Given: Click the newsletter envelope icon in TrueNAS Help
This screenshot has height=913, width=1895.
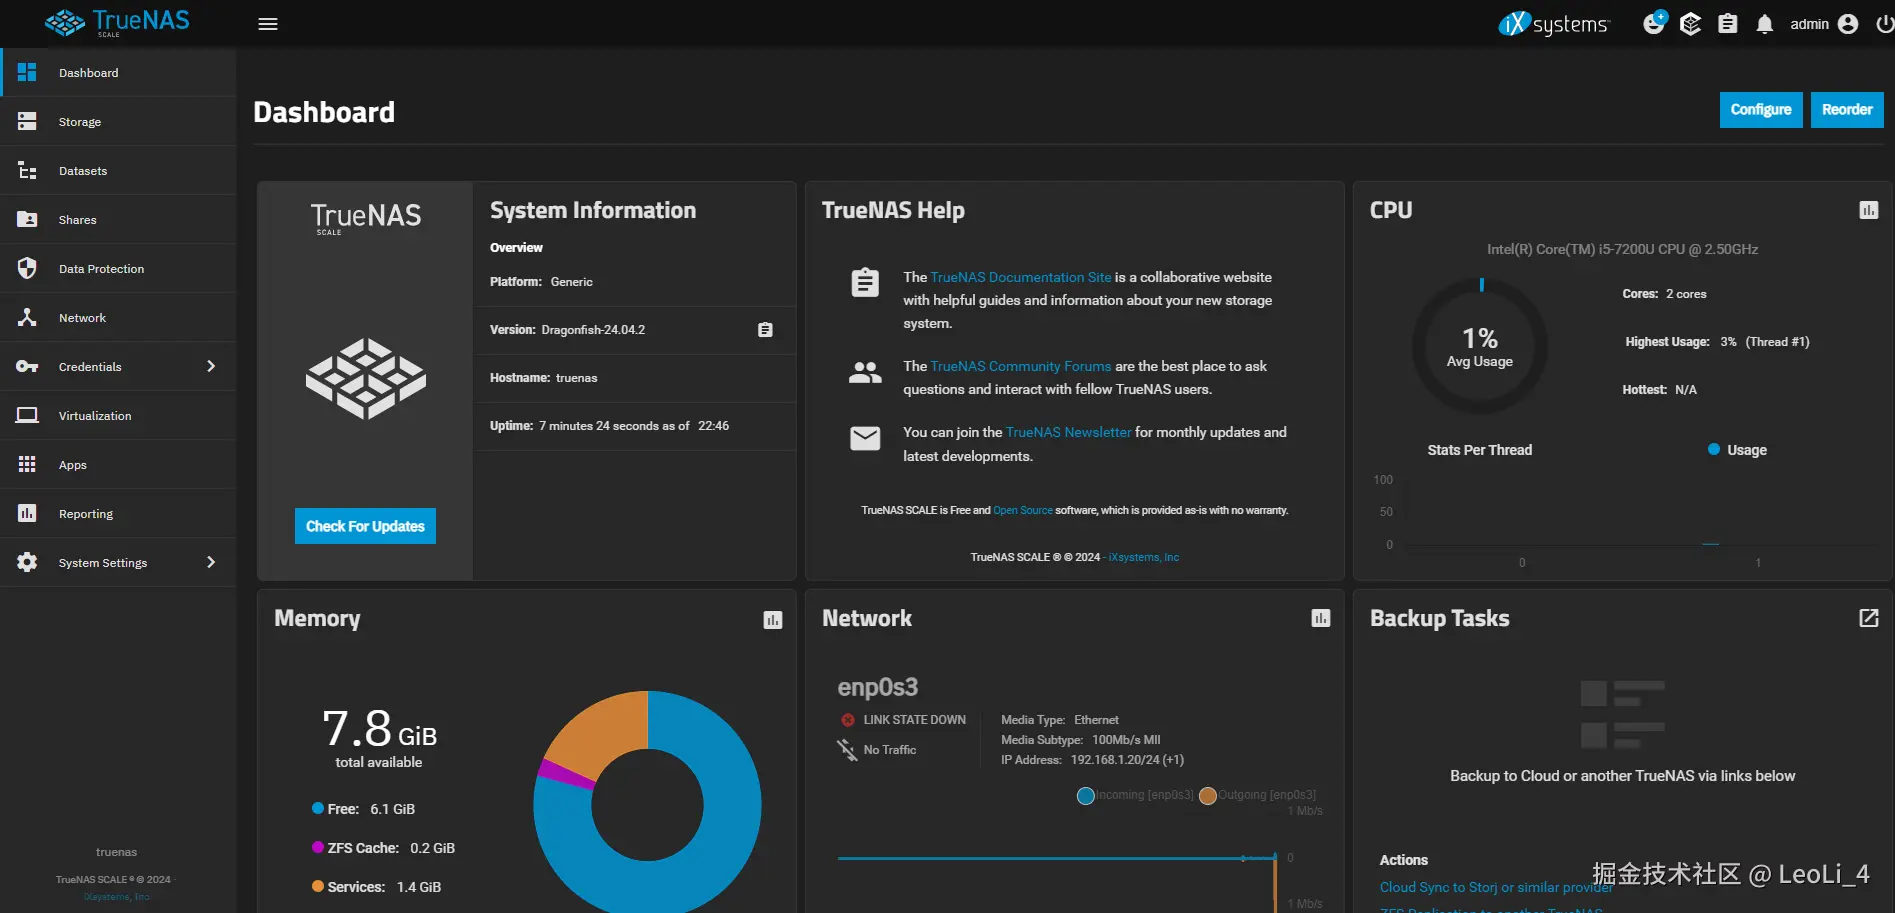Looking at the screenshot, I should [x=865, y=438].
